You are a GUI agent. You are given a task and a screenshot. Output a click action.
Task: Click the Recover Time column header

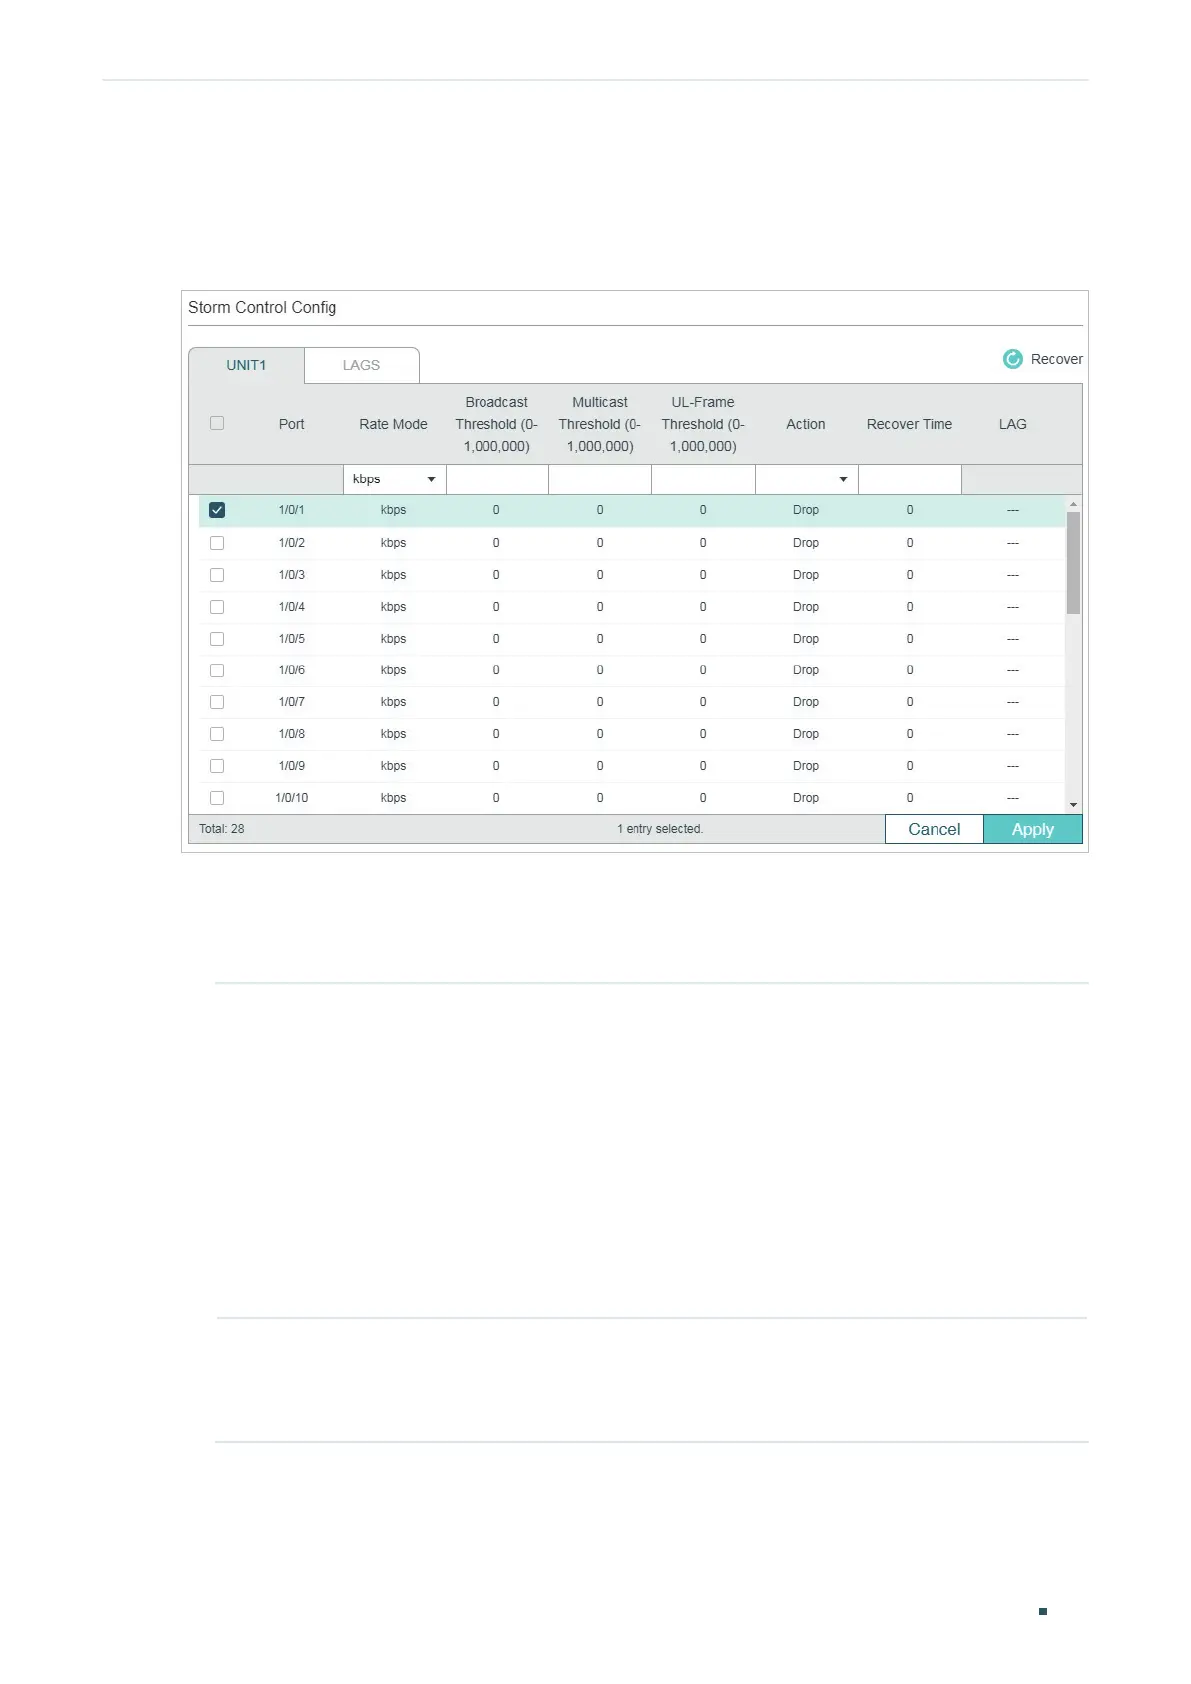coord(910,424)
